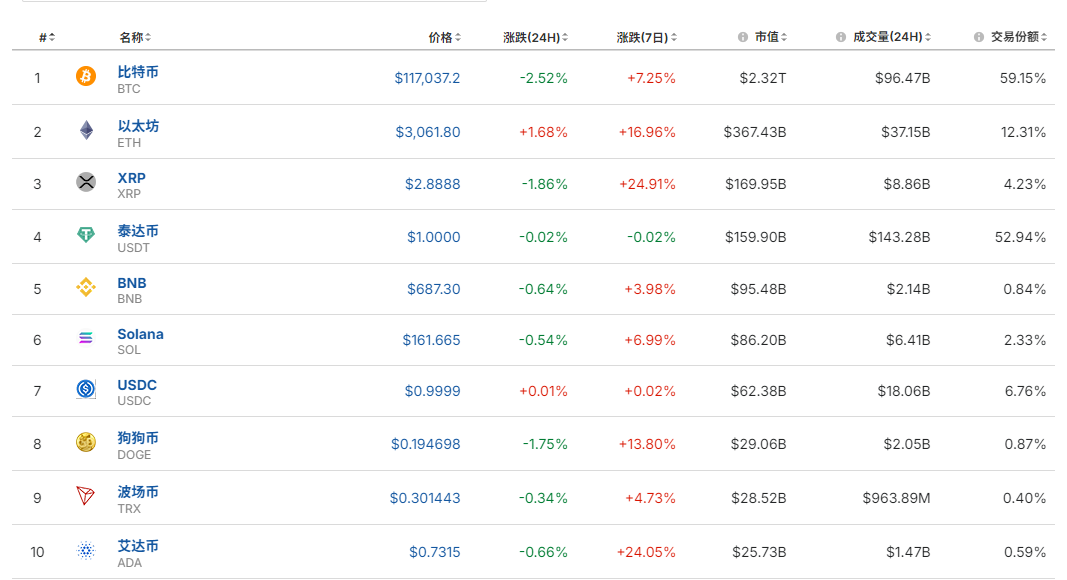Open the Solana name link

pyautogui.click(x=140, y=334)
